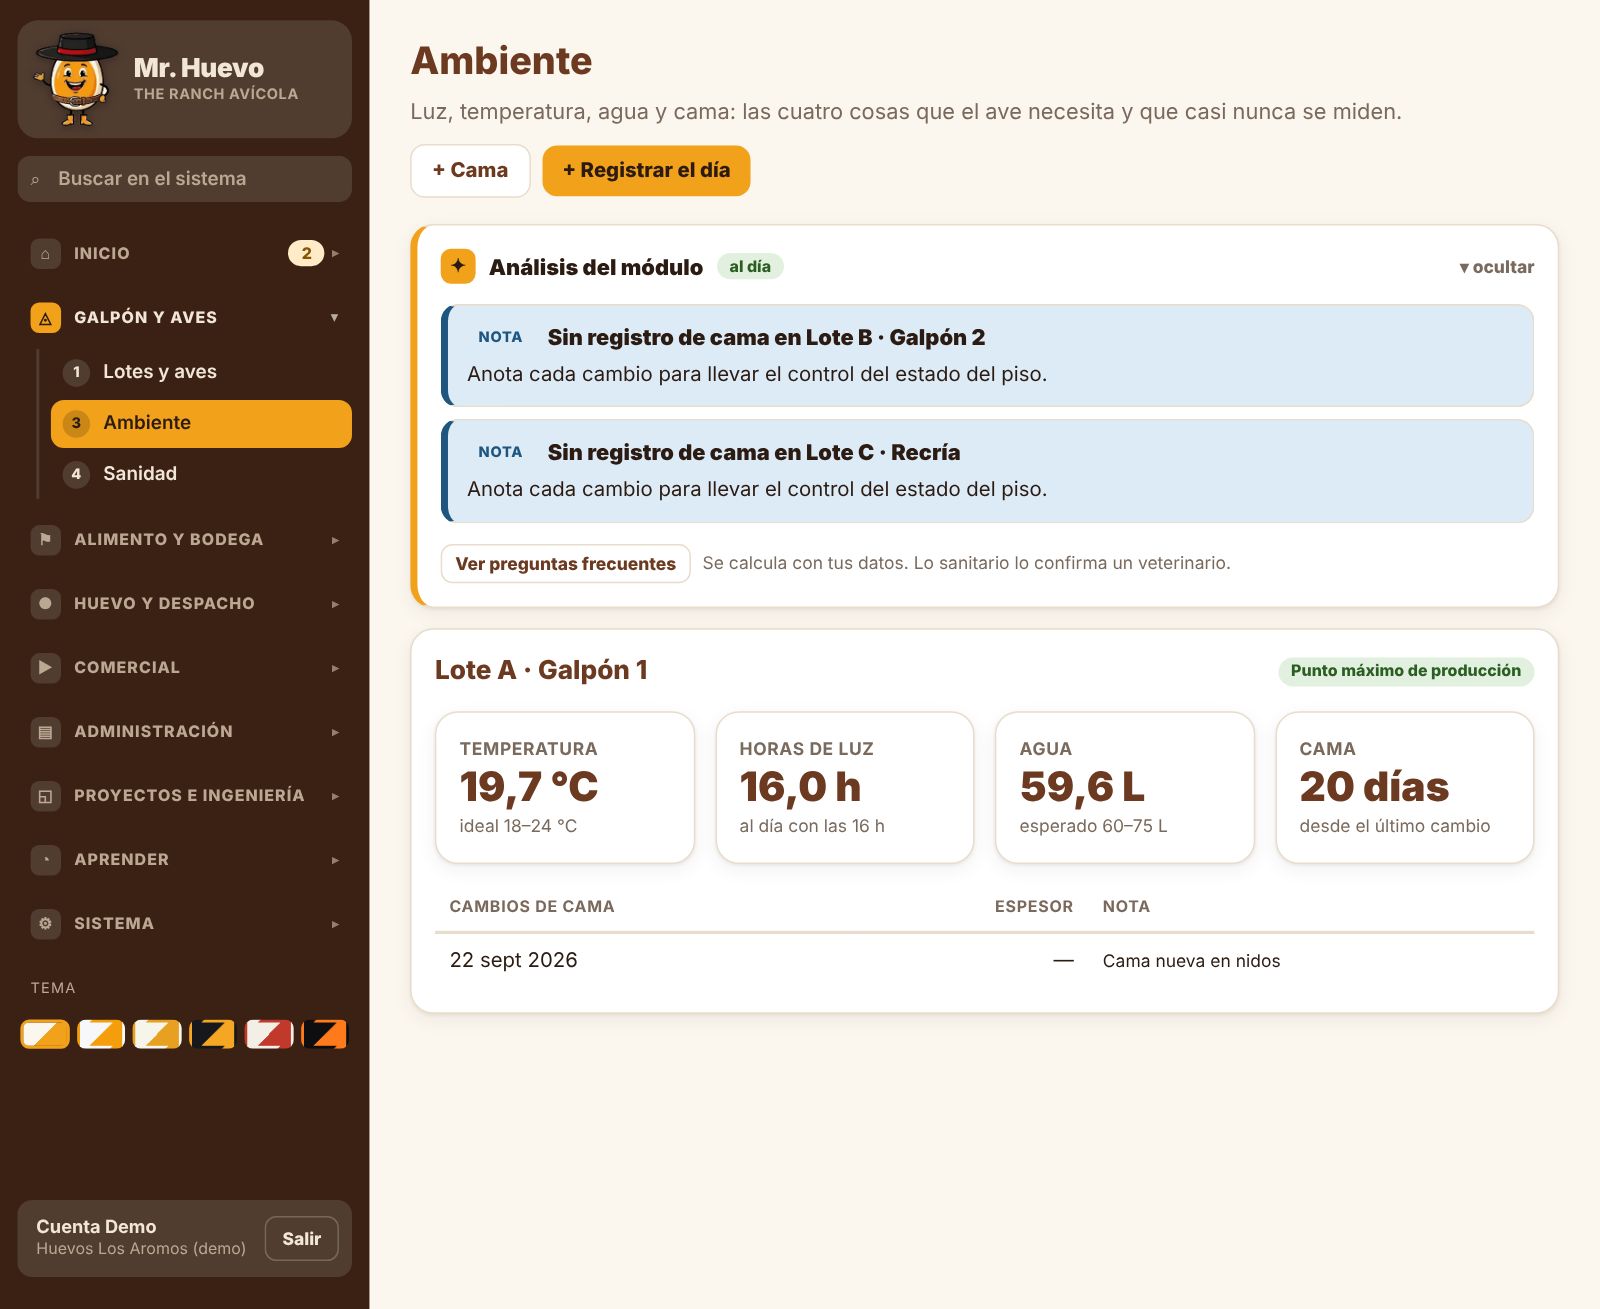
Task: Click the Proyectos e Ingeniería square icon
Action: click(x=45, y=796)
